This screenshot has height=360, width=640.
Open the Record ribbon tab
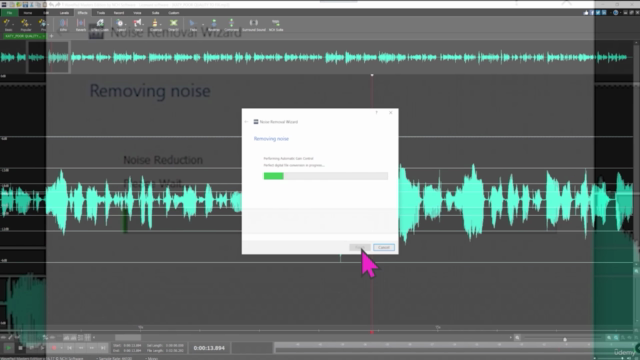(119, 13)
